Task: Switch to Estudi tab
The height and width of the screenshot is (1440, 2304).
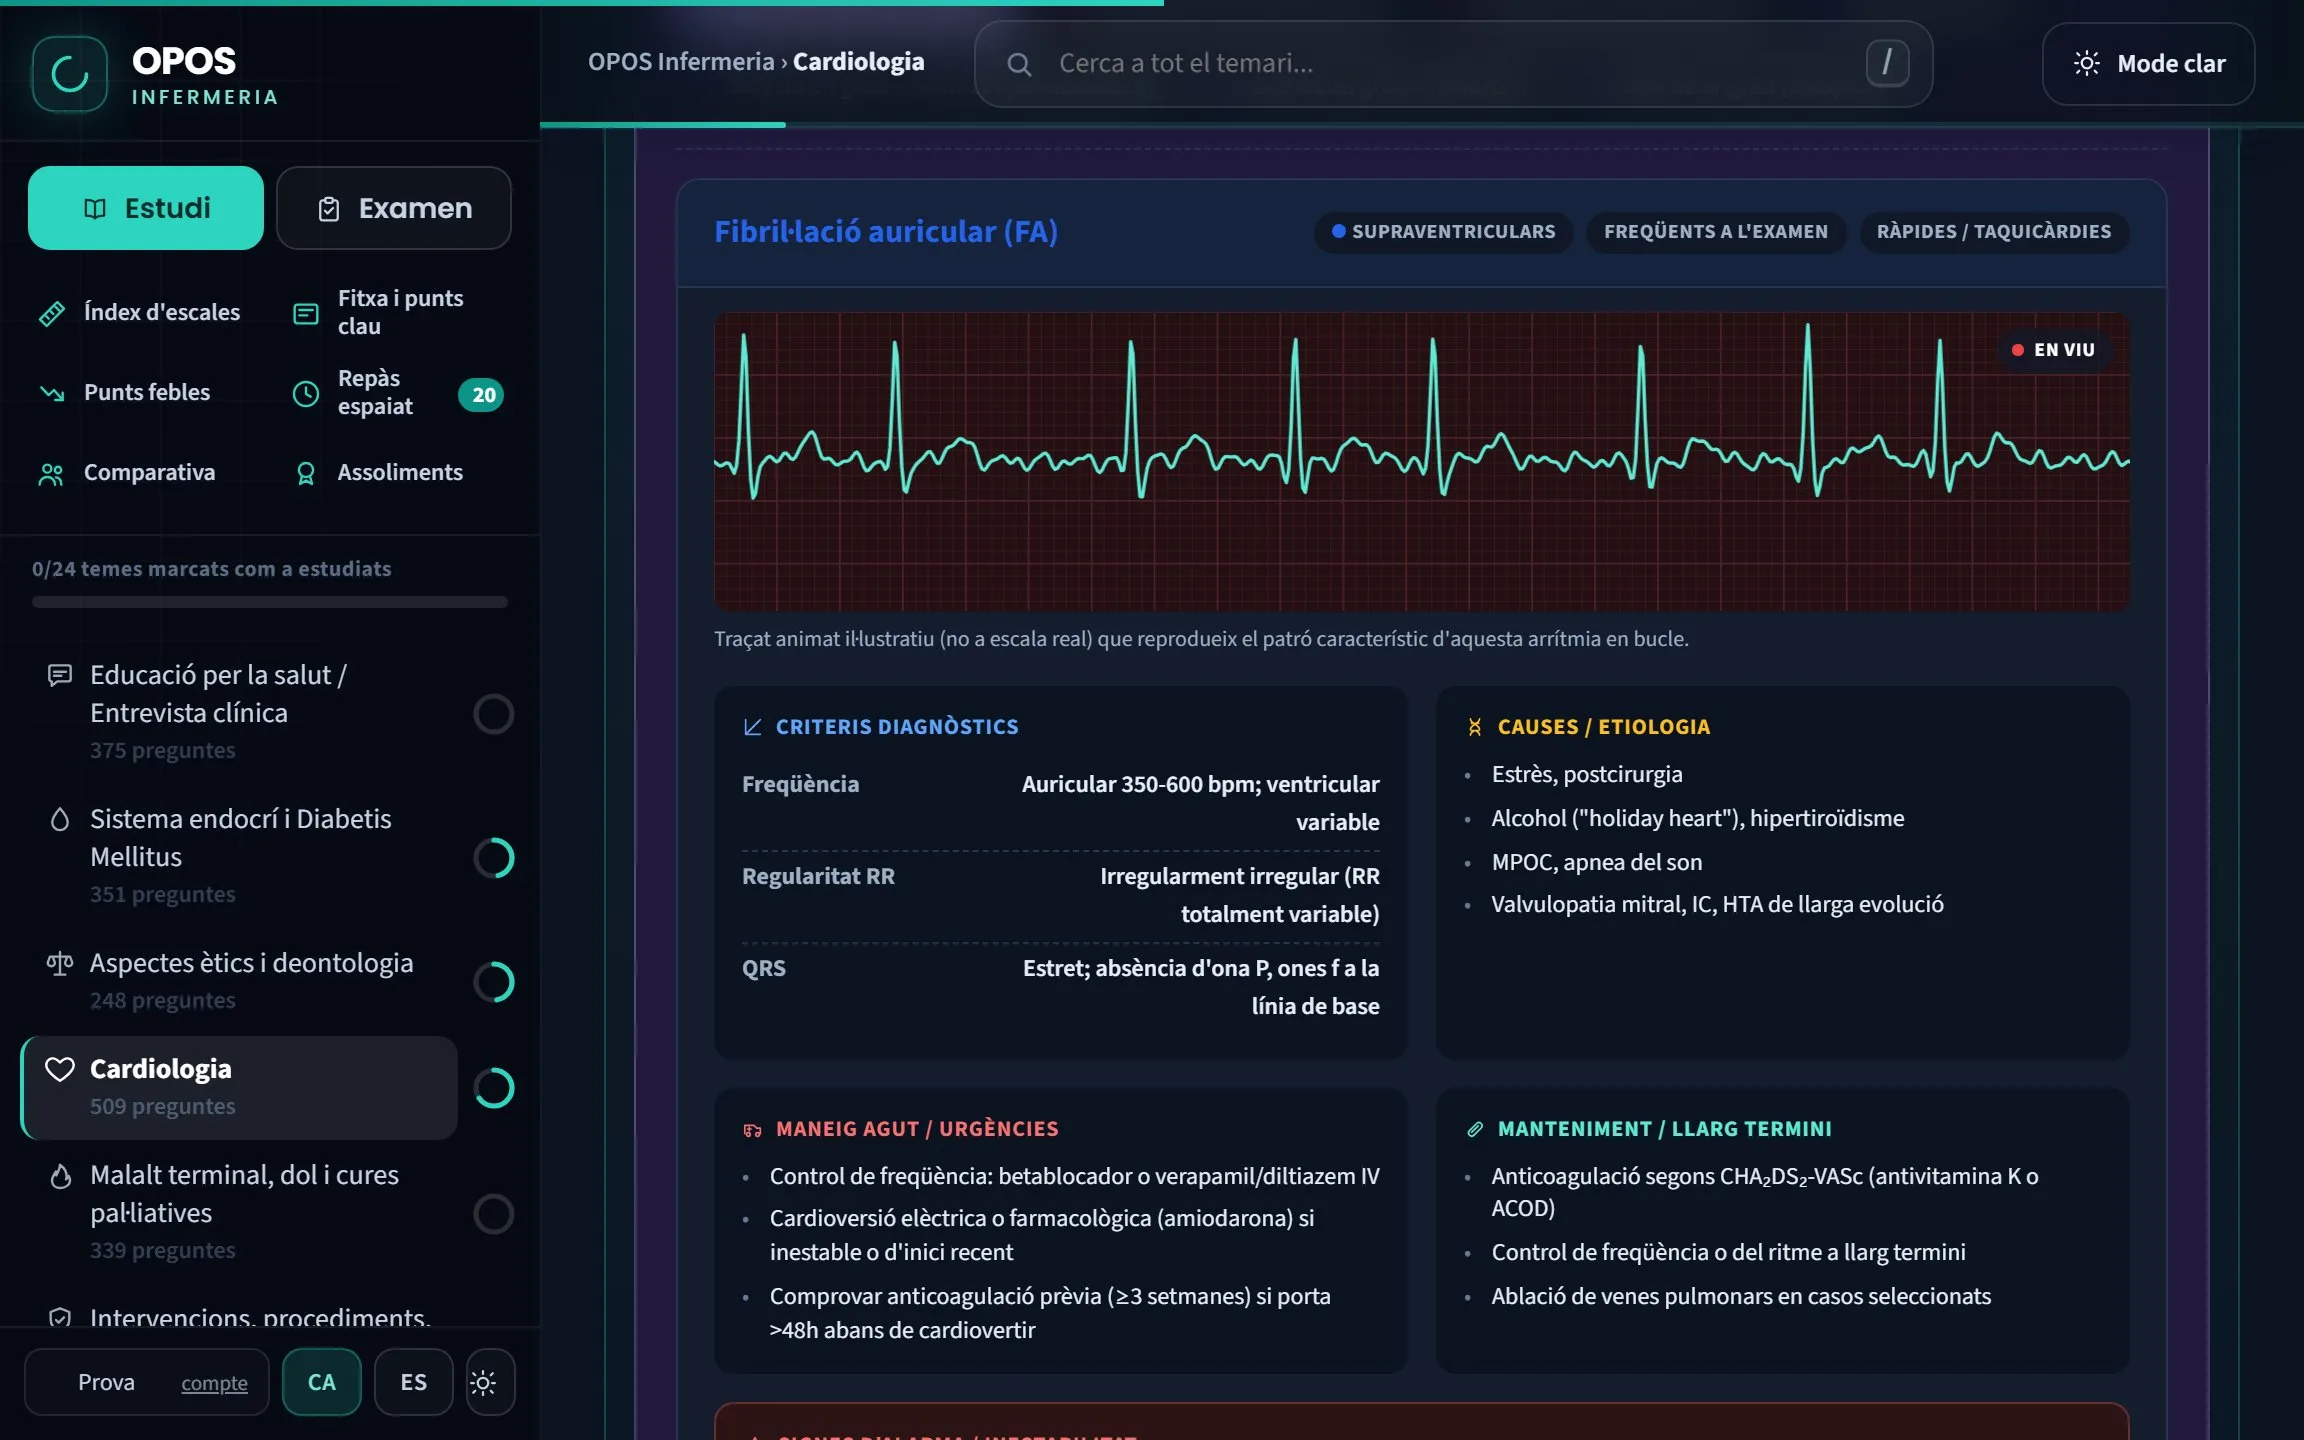Action: point(146,208)
